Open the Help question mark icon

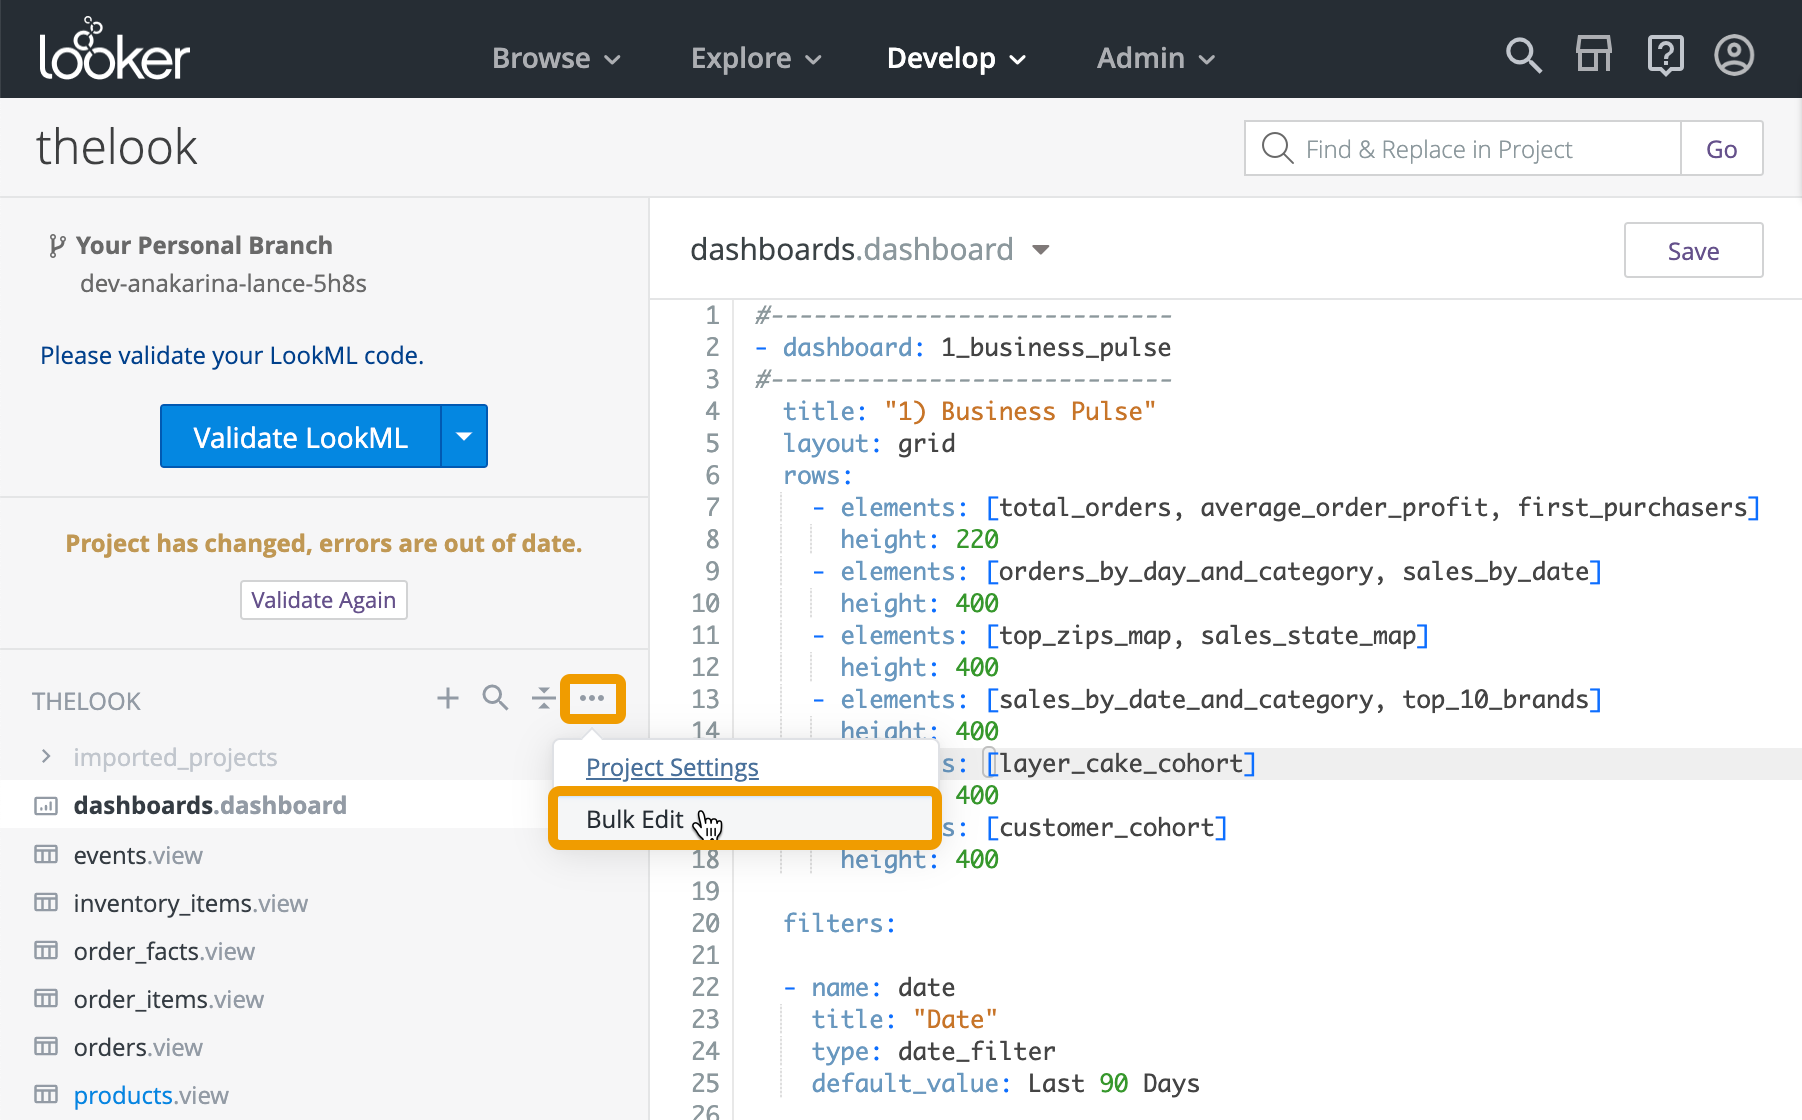click(1665, 56)
